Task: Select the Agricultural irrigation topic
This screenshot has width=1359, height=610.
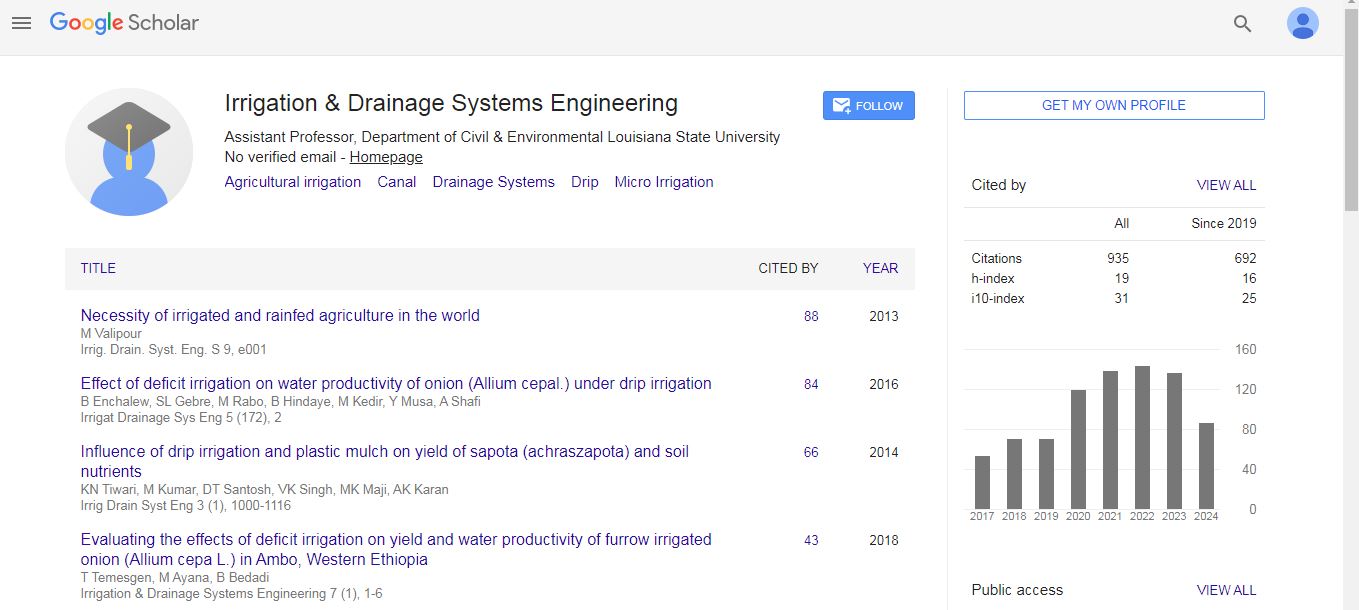Action: click(x=292, y=182)
